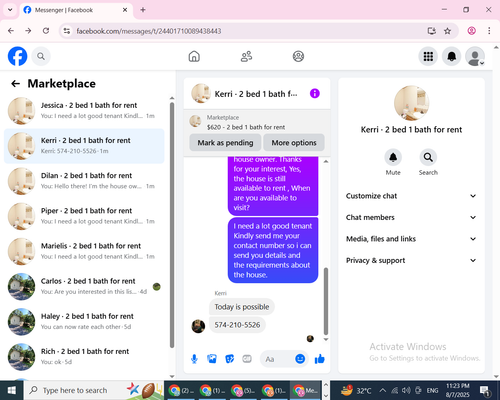500x400 pixels.
Task: Open the emoji picker smiley icon
Action: coord(300,359)
